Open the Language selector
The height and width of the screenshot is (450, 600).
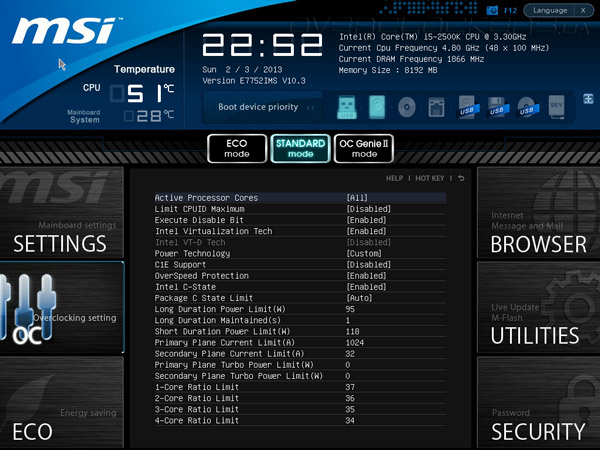point(550,10)
